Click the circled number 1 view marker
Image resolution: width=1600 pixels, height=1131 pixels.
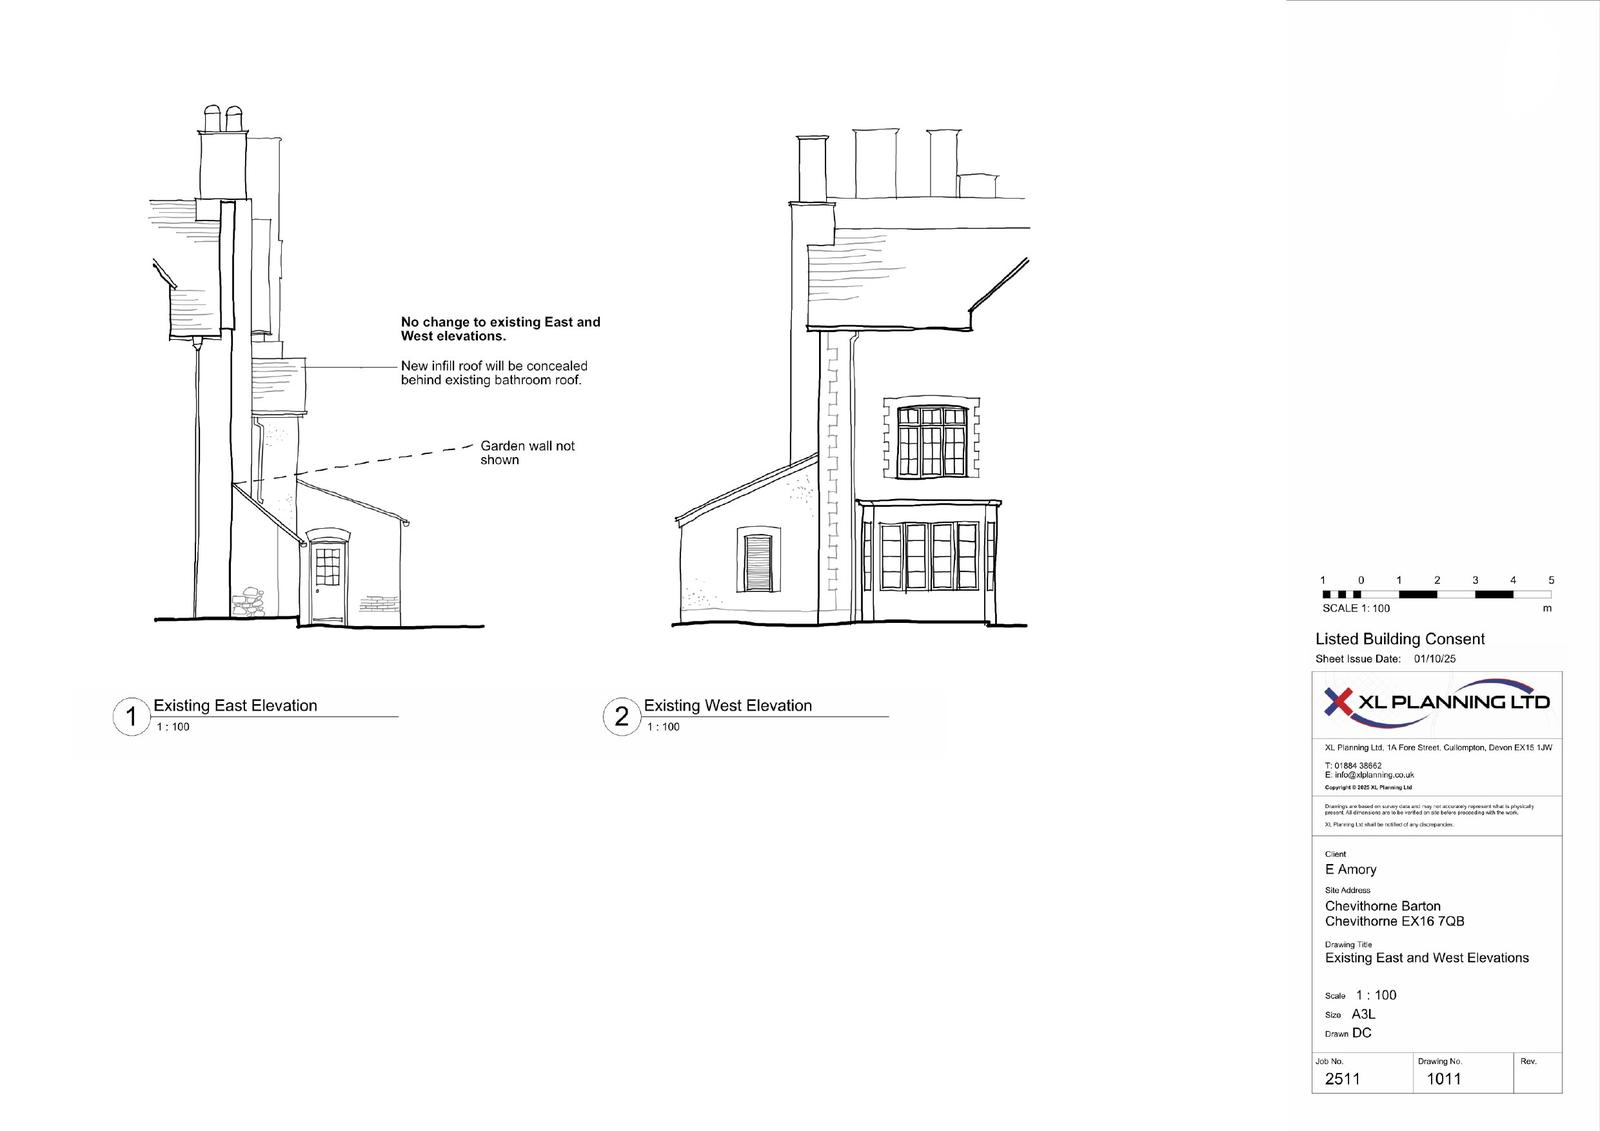(130, 717)
